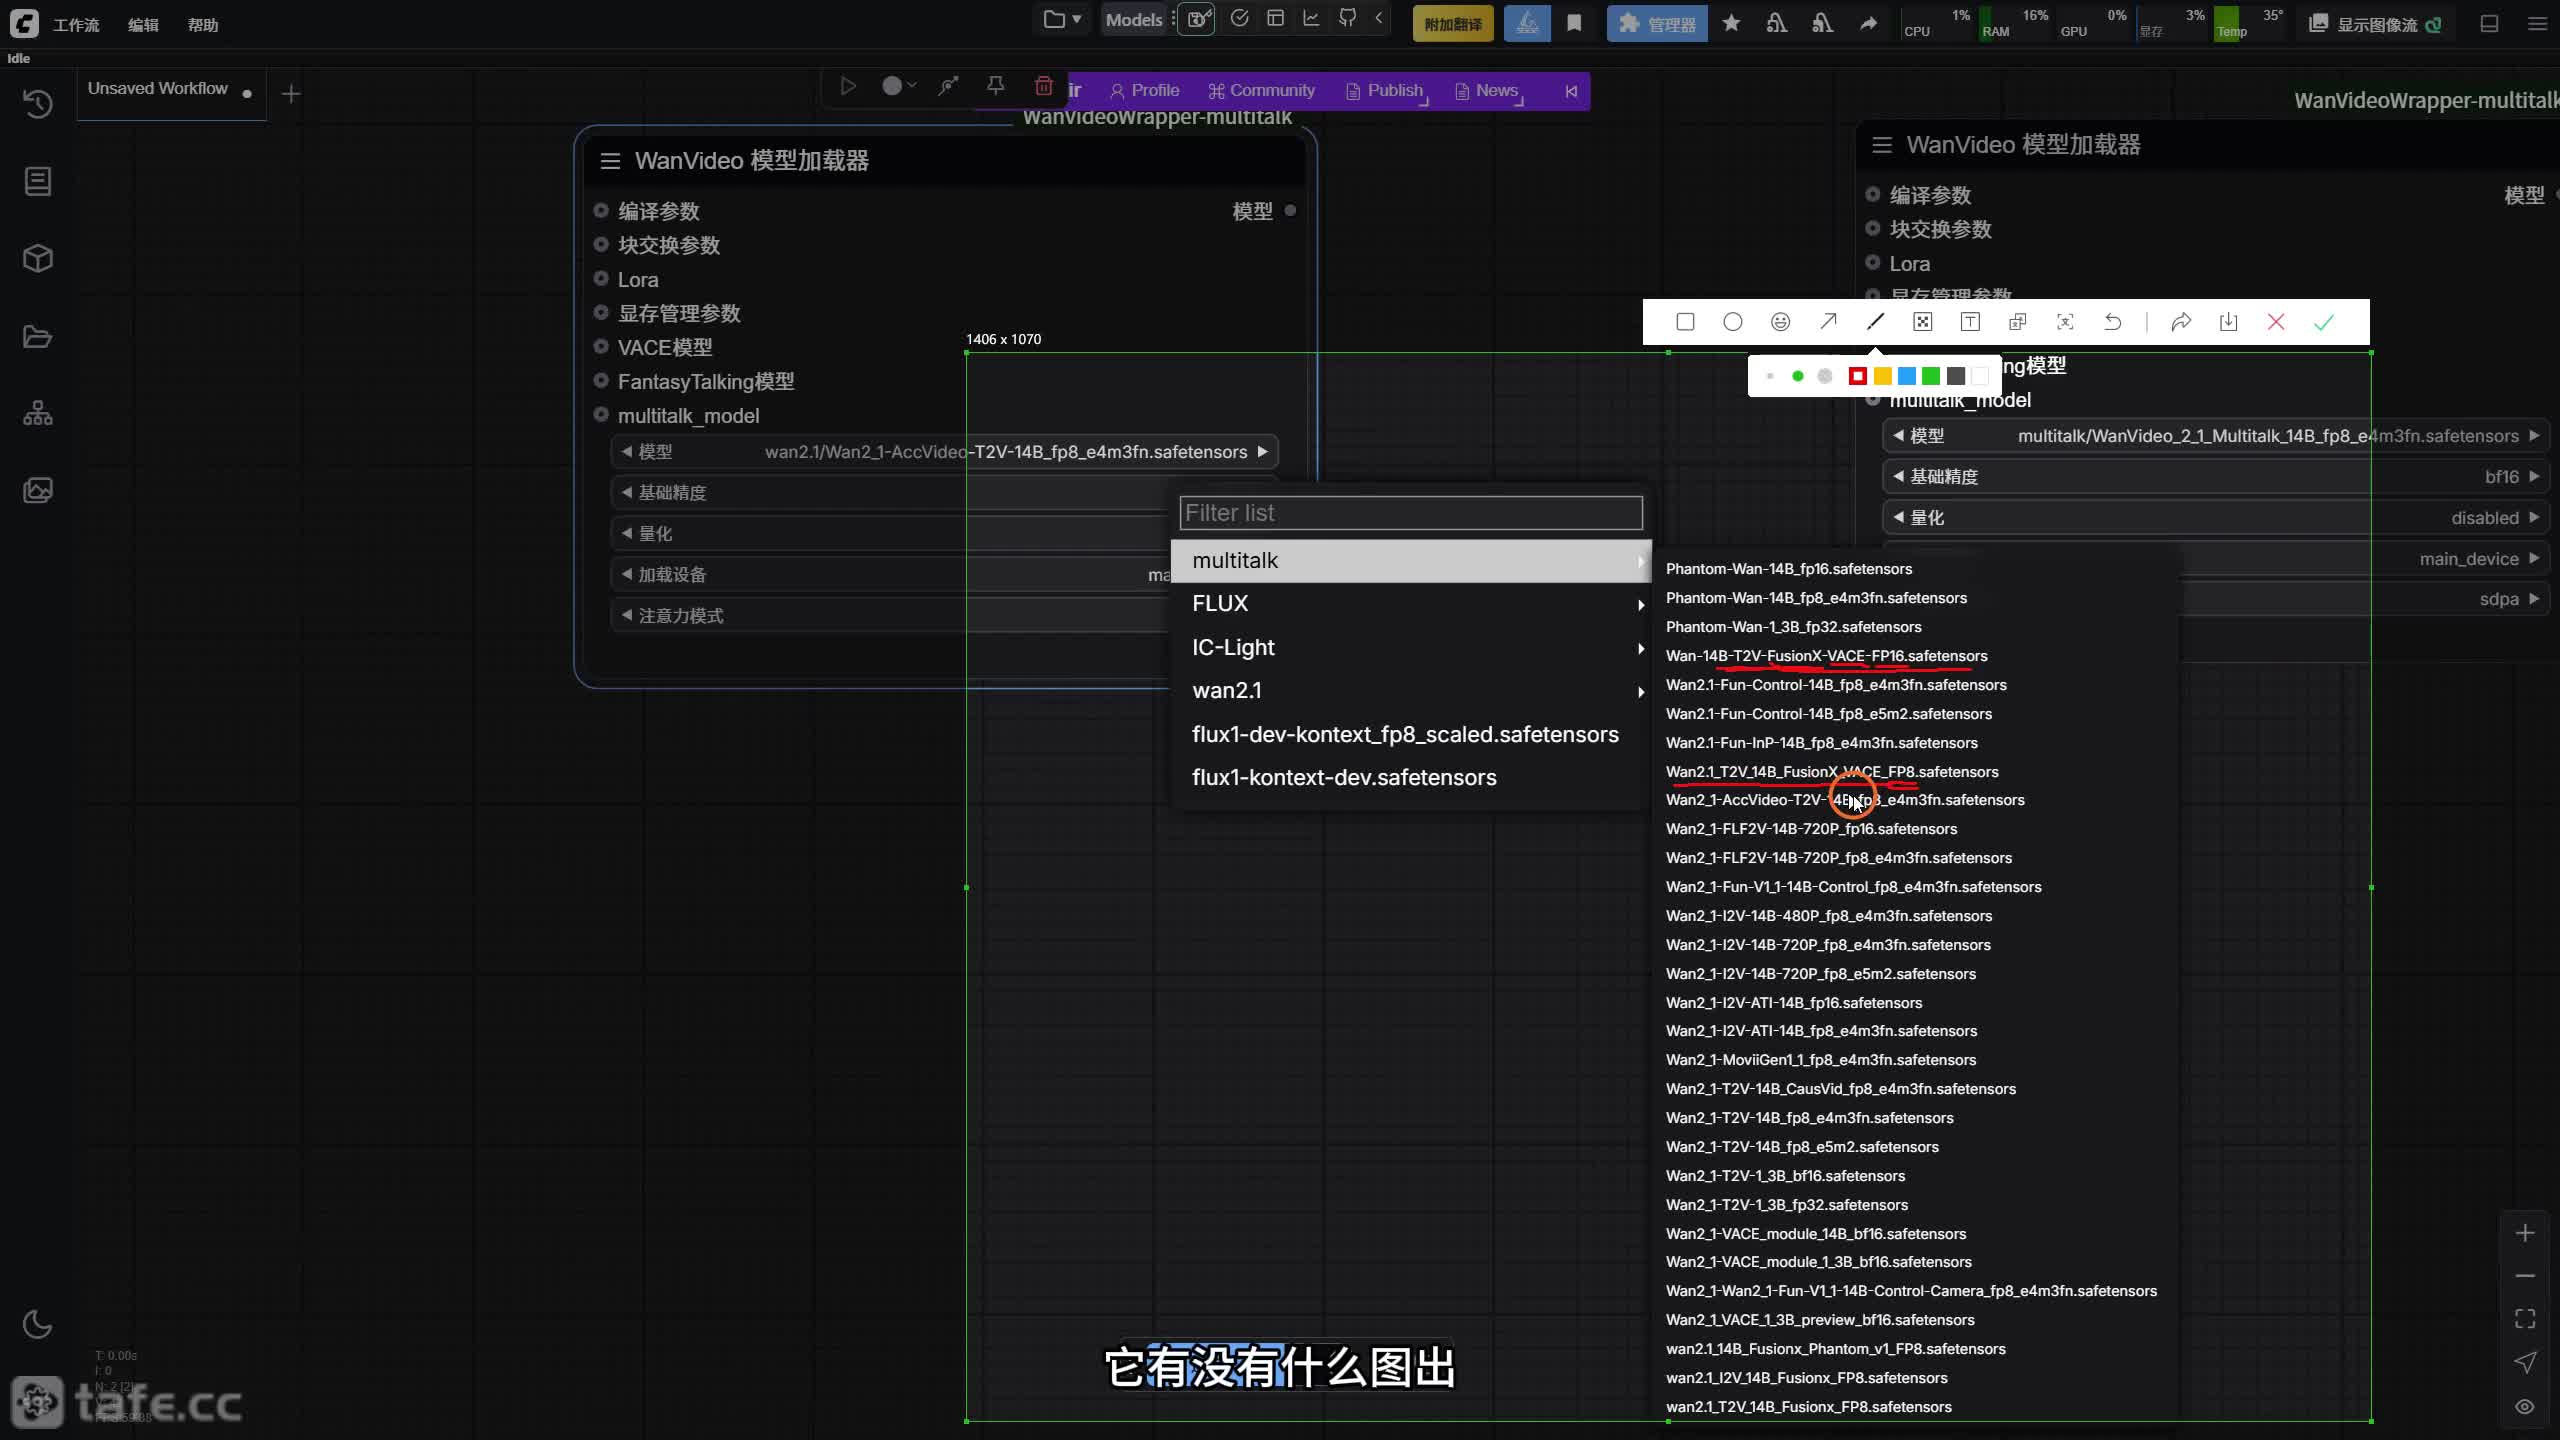Click the Publish button

[x=1385, y=91]
